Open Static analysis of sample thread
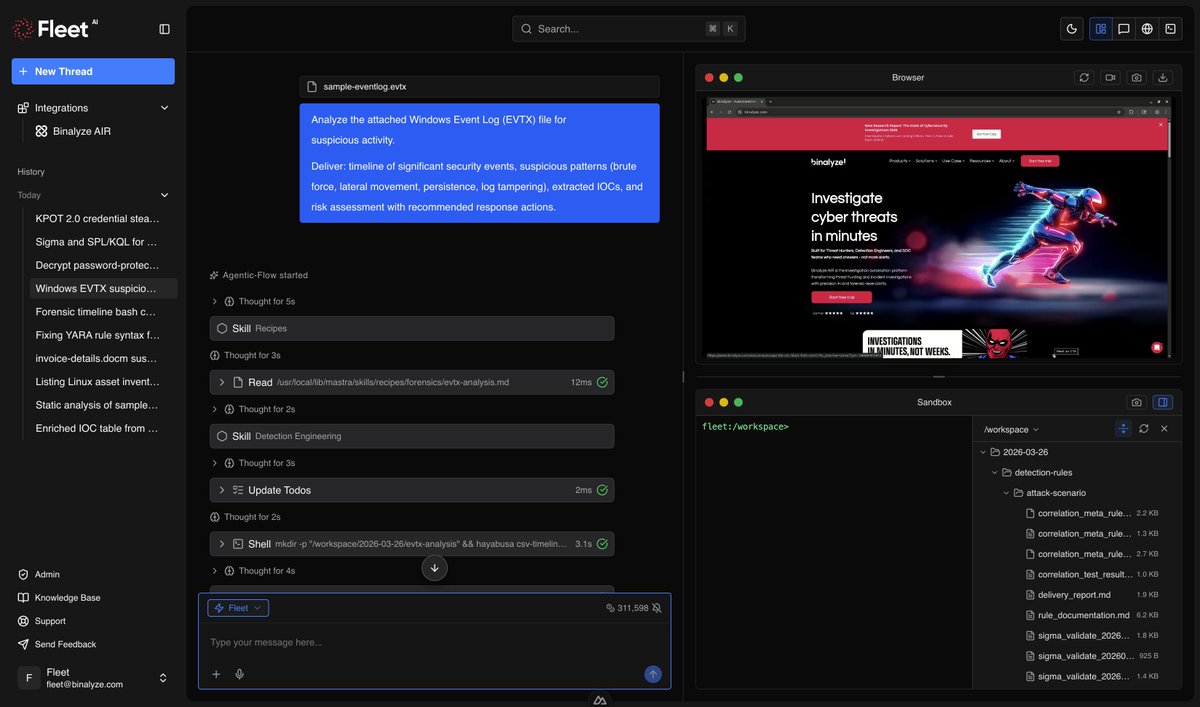This screenshot has height=707, width=1200. [x=97, y=405]
